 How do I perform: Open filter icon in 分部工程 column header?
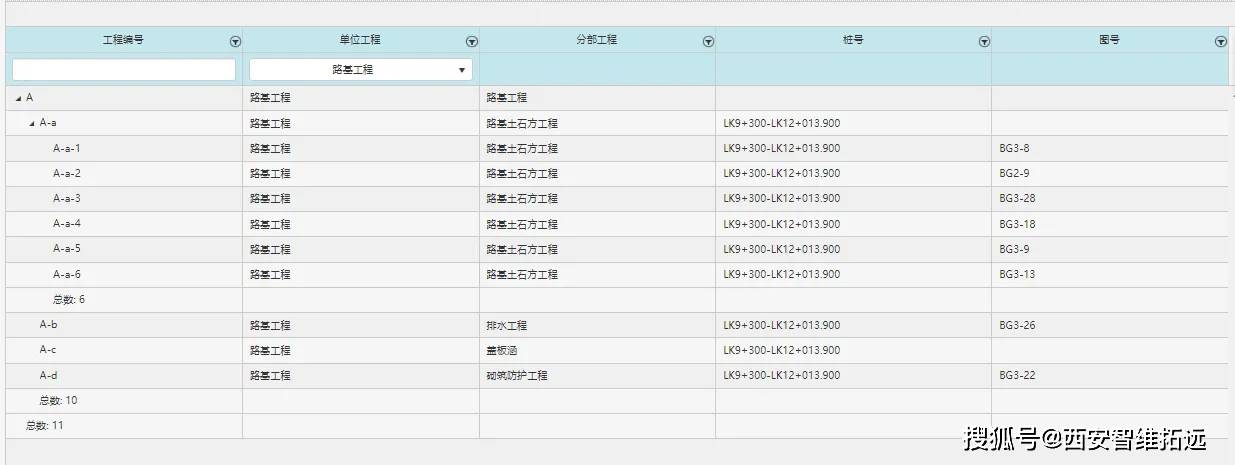click(x=708, y=42)
